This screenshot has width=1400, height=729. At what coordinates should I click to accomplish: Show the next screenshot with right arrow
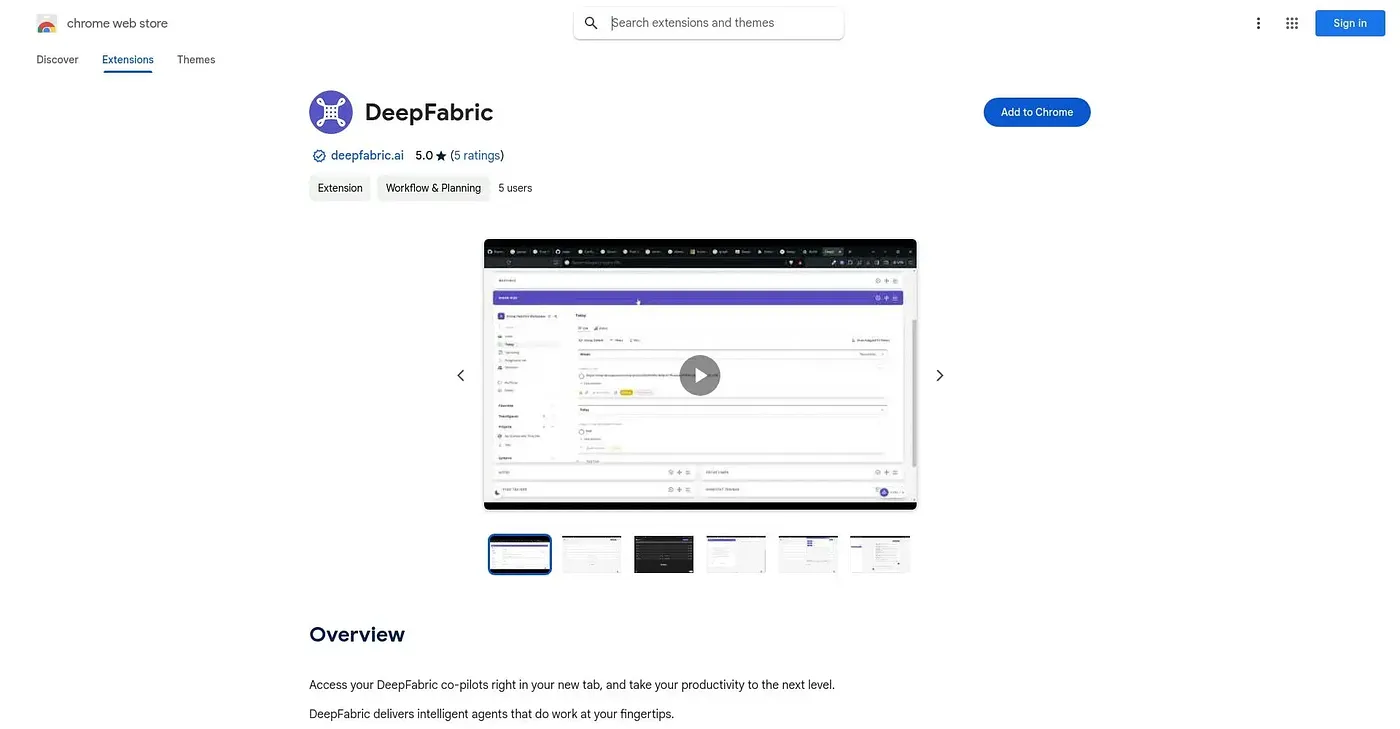pyautogui.click(x=939, y=375)
